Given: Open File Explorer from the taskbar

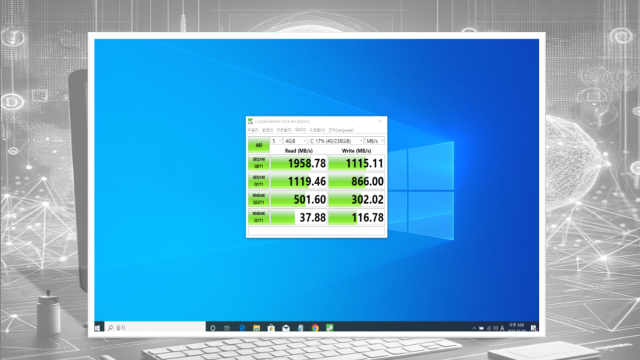Looking at the screenshot, I should click(256, 328).
